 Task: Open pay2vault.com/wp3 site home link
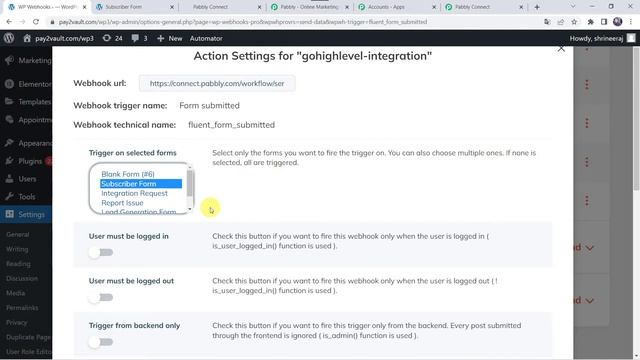coord(58,38)
